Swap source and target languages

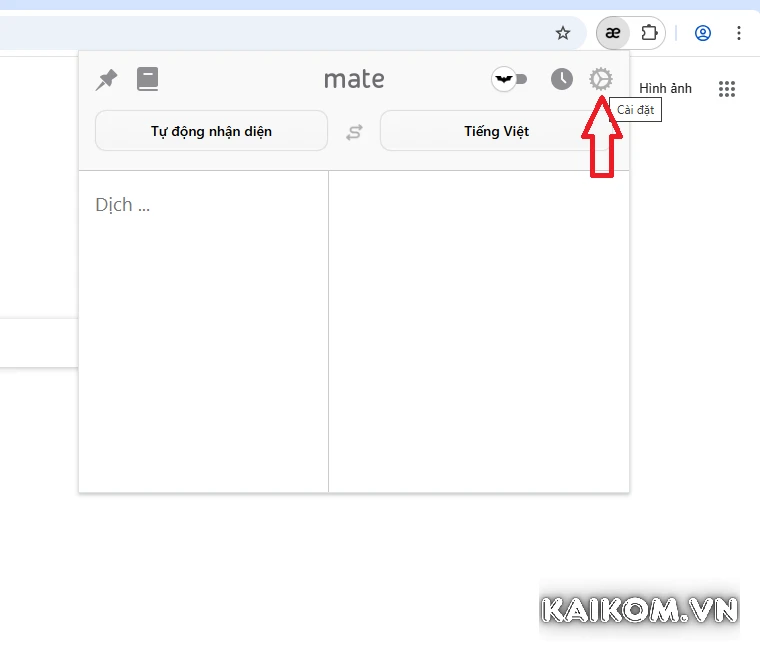tap(354, 131)
